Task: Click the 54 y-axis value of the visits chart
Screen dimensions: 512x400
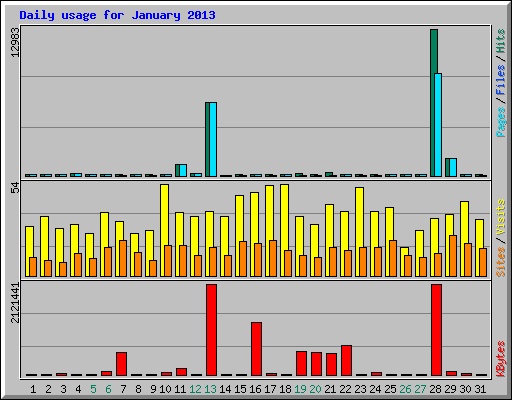Action: point(15,188)
